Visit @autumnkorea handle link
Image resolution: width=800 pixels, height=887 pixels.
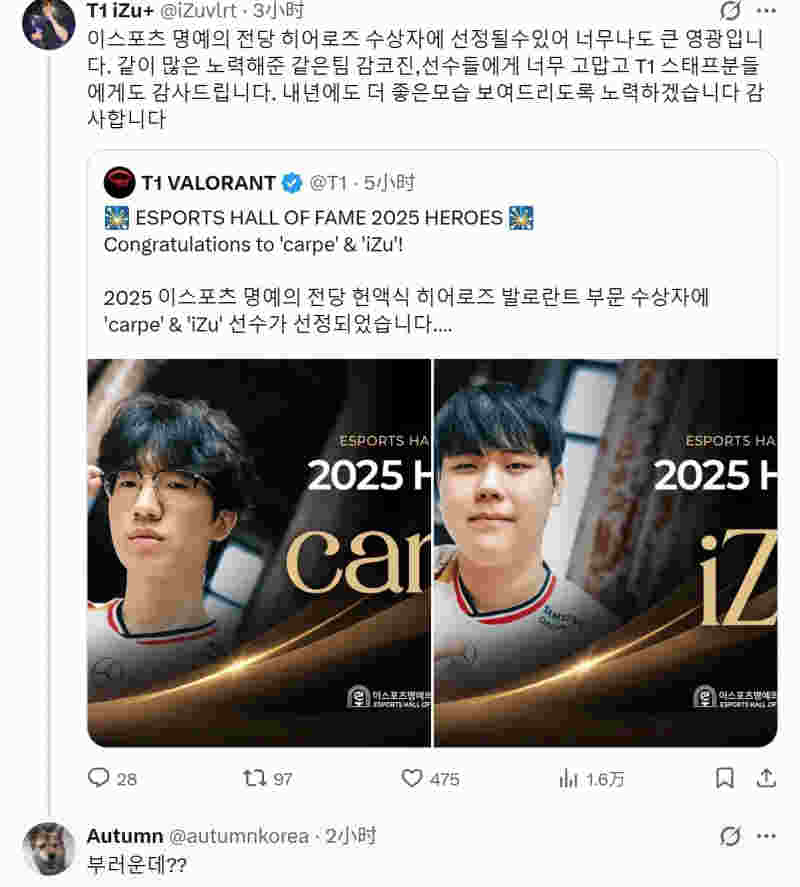pyautogui.click(x=239, y=836)
